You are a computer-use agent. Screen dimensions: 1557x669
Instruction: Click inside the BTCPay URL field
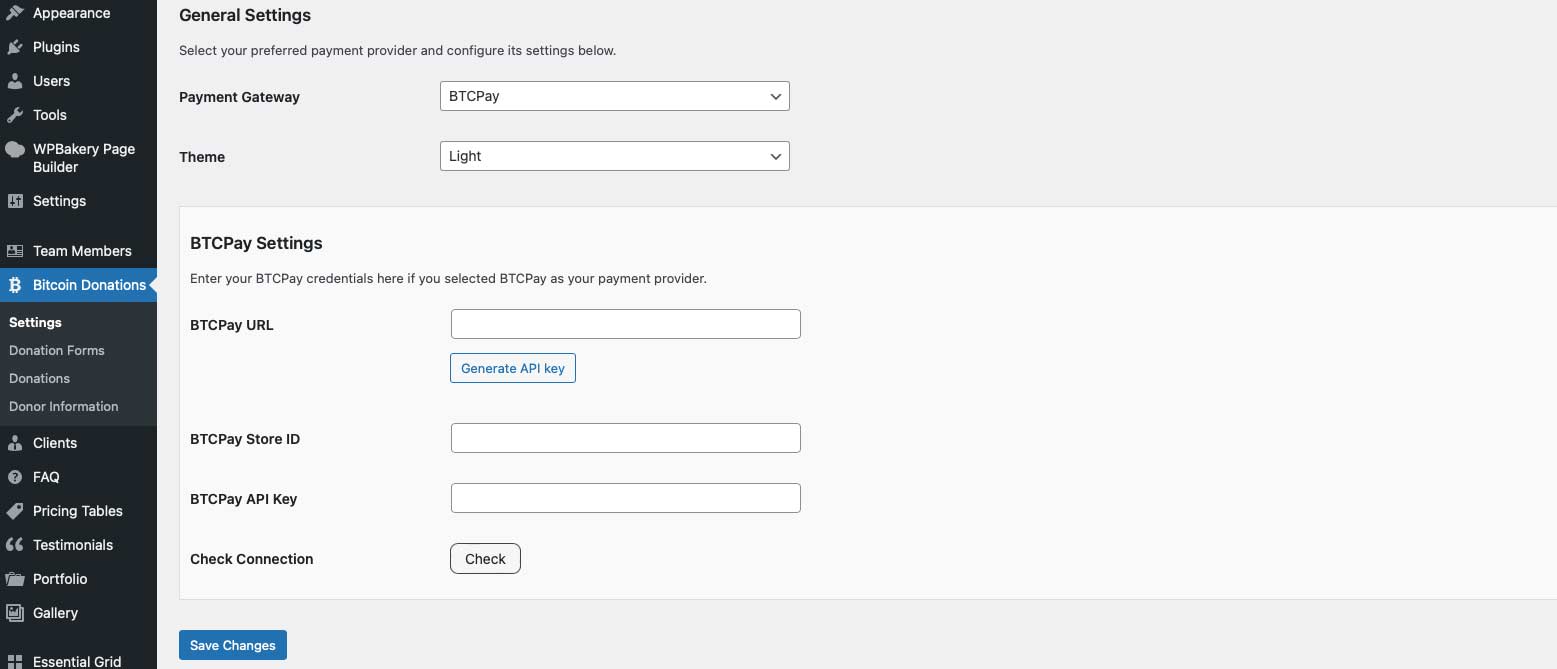(625, 323)
